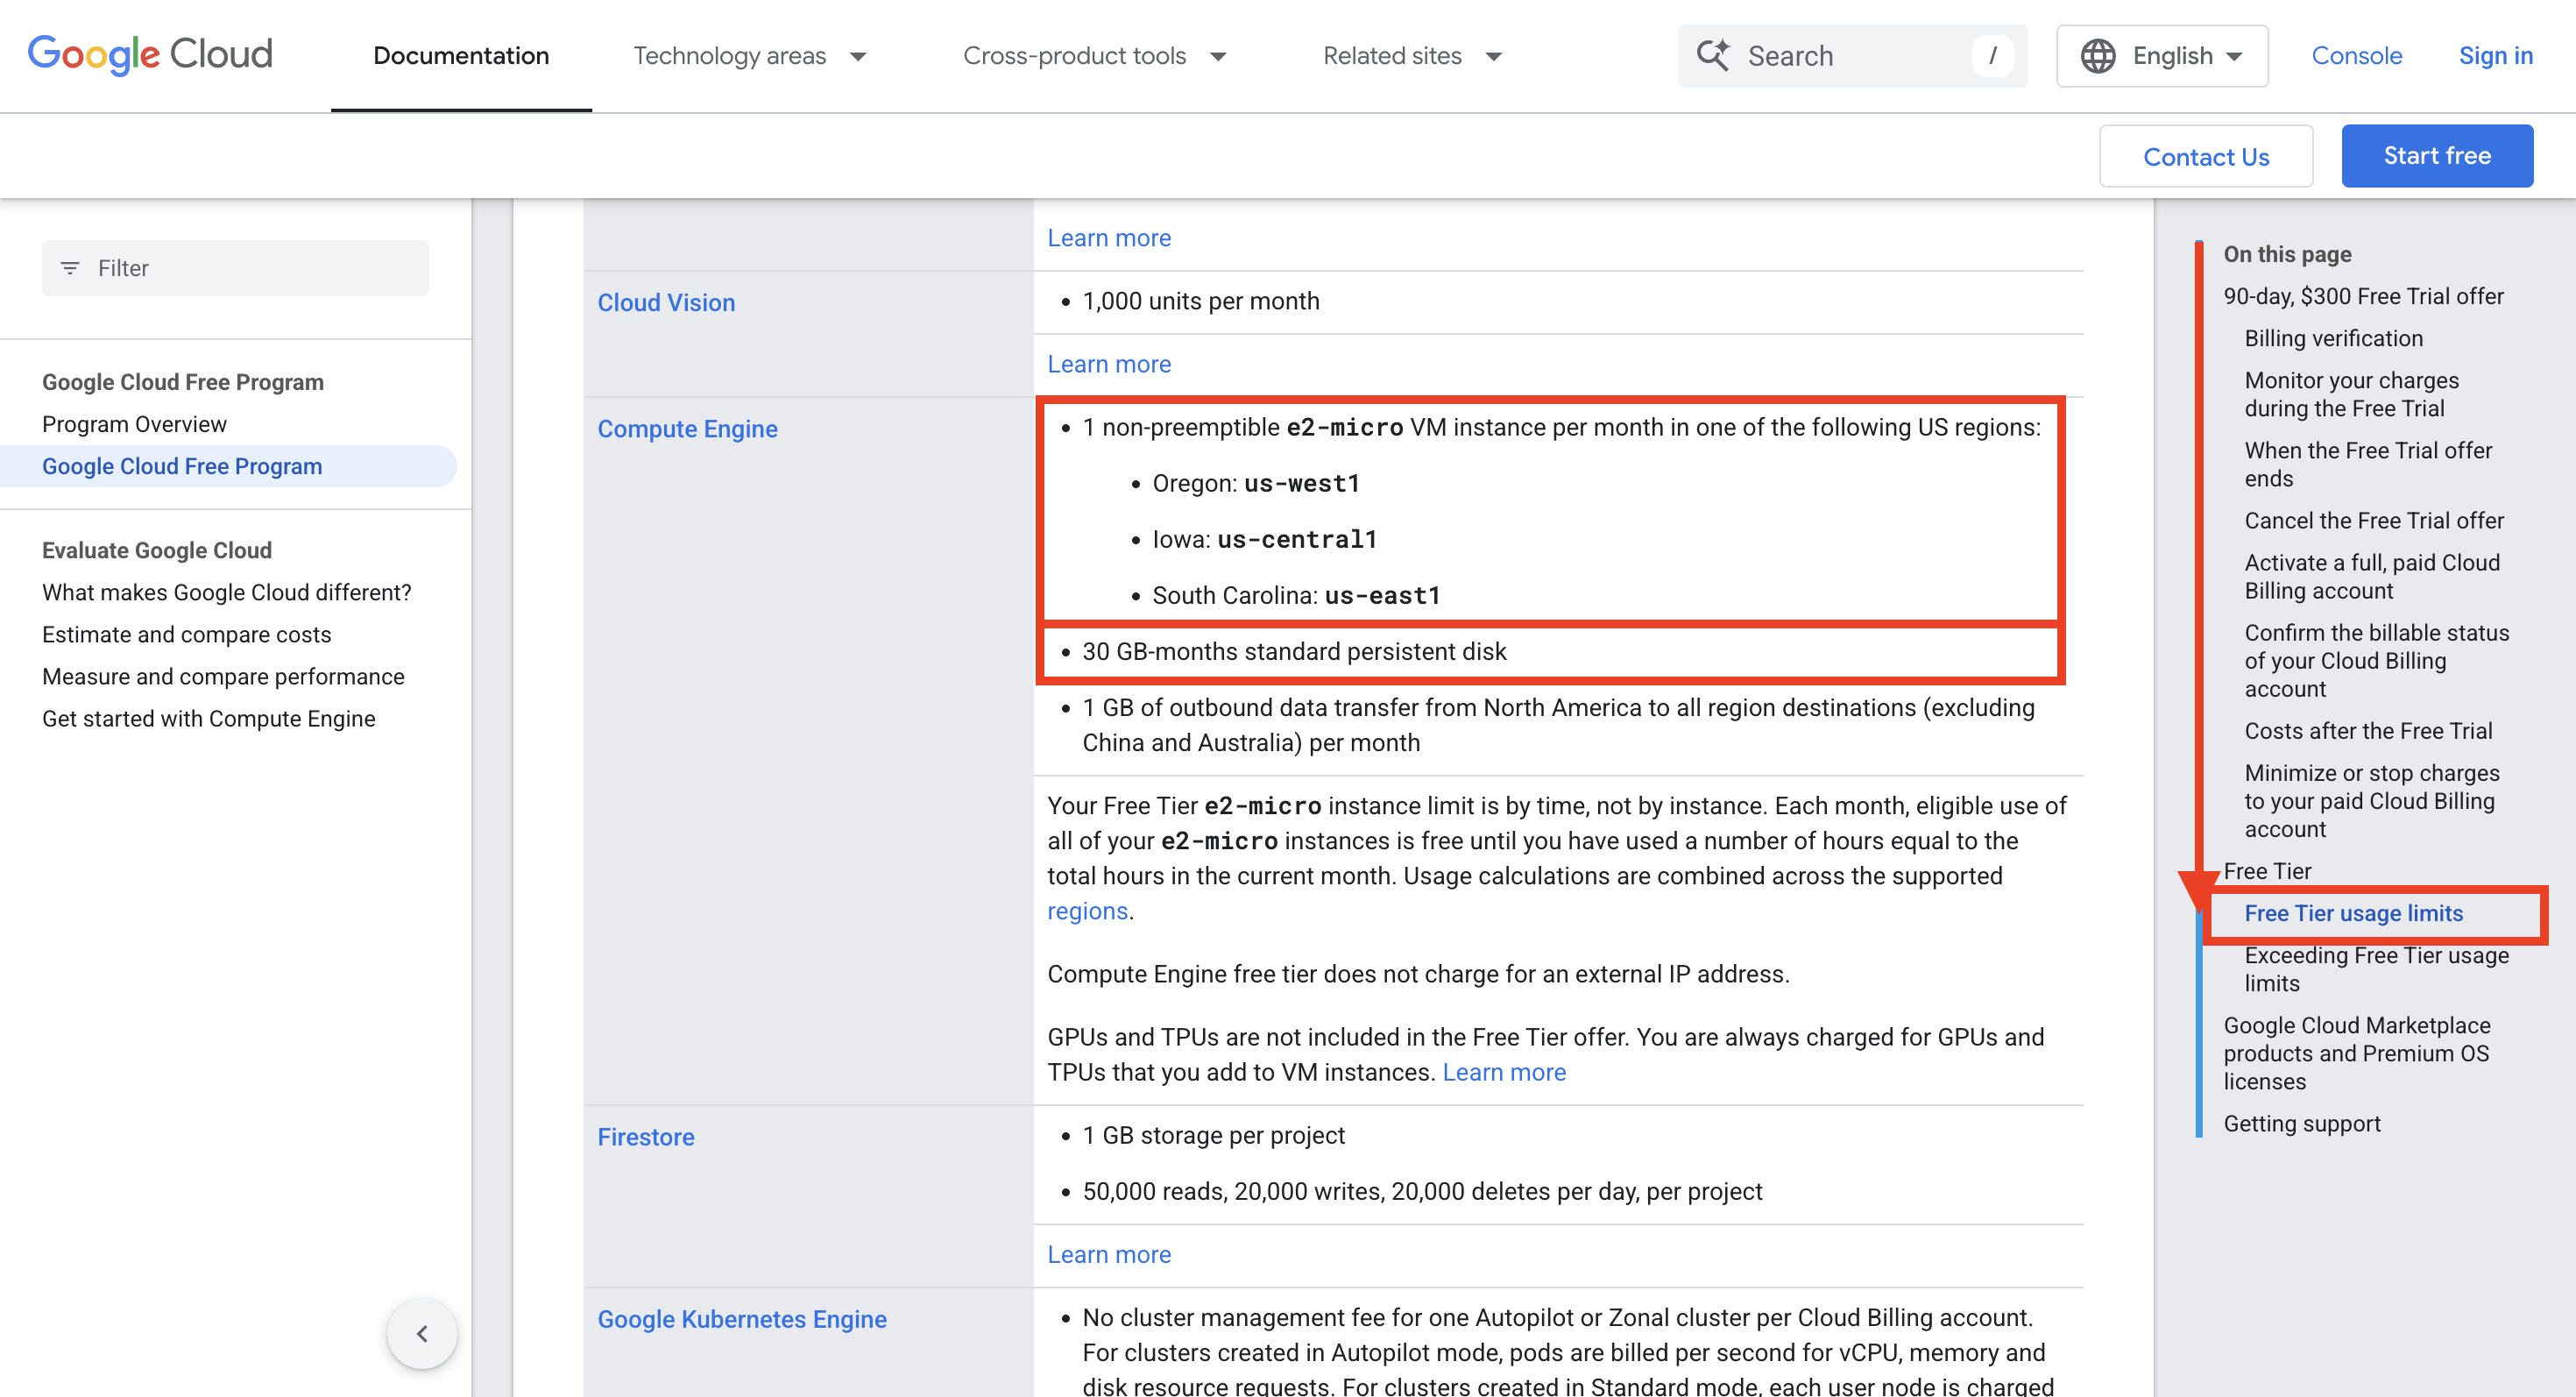Open Google Kubernetes Engine link
This screenshot has height=1397, width=2576.
(741, 1319)
